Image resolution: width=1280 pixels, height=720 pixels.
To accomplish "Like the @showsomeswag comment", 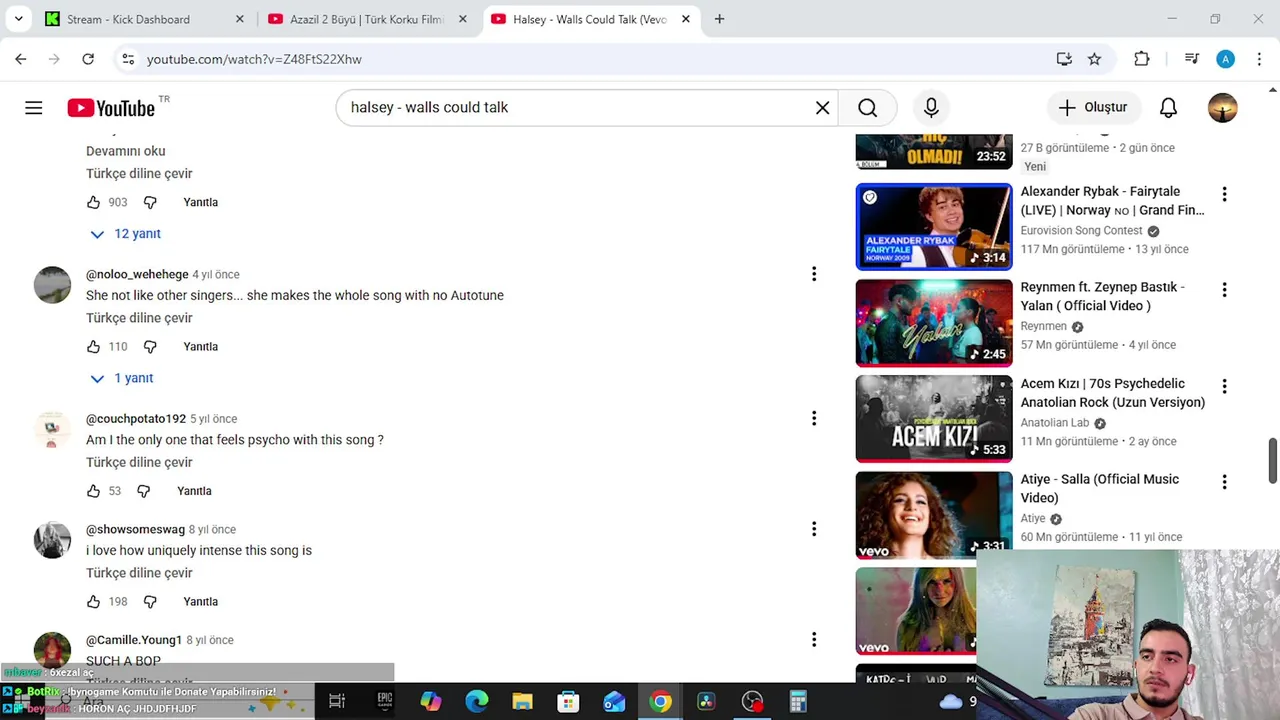I will tap(93, 602).
